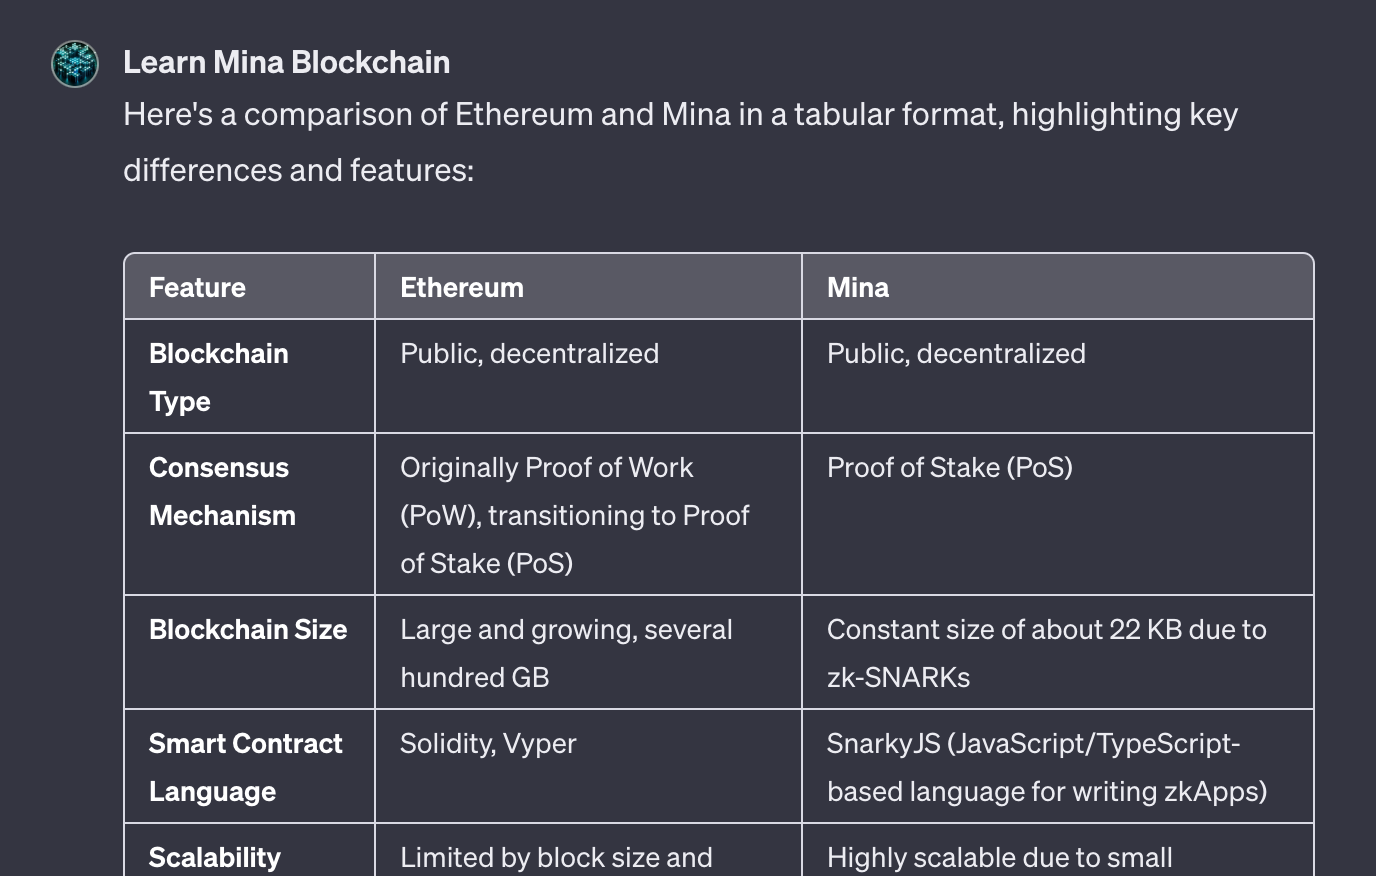Click the Learn Mina Blockchain title

point(286,62)
